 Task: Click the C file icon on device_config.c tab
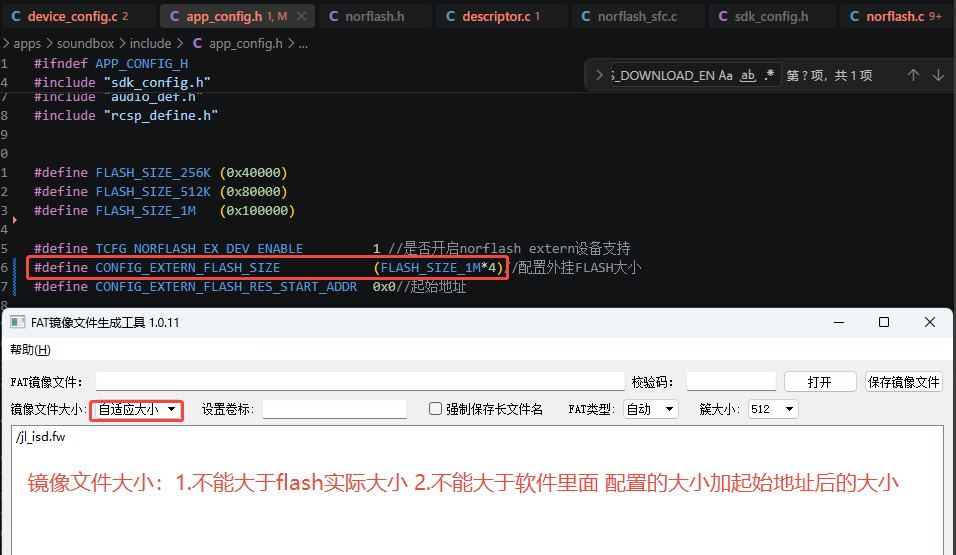(x=16, y=16)
